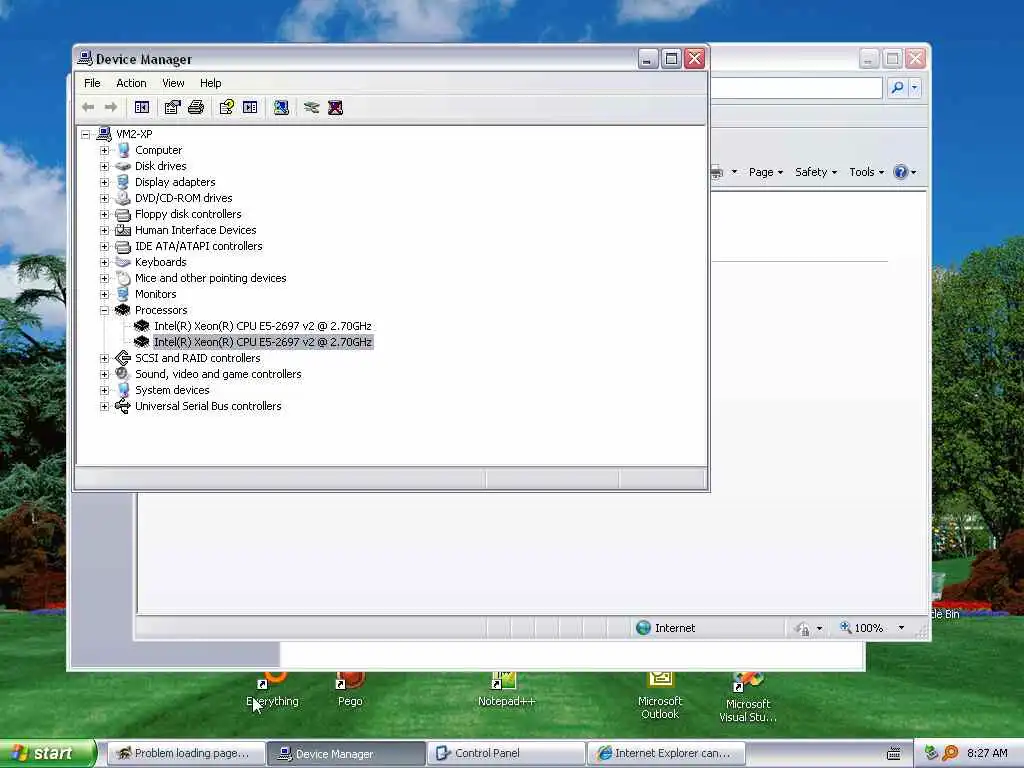
Task: Open Tools dropdown in Internet Explorer
Action: click(x=867, y=172)
